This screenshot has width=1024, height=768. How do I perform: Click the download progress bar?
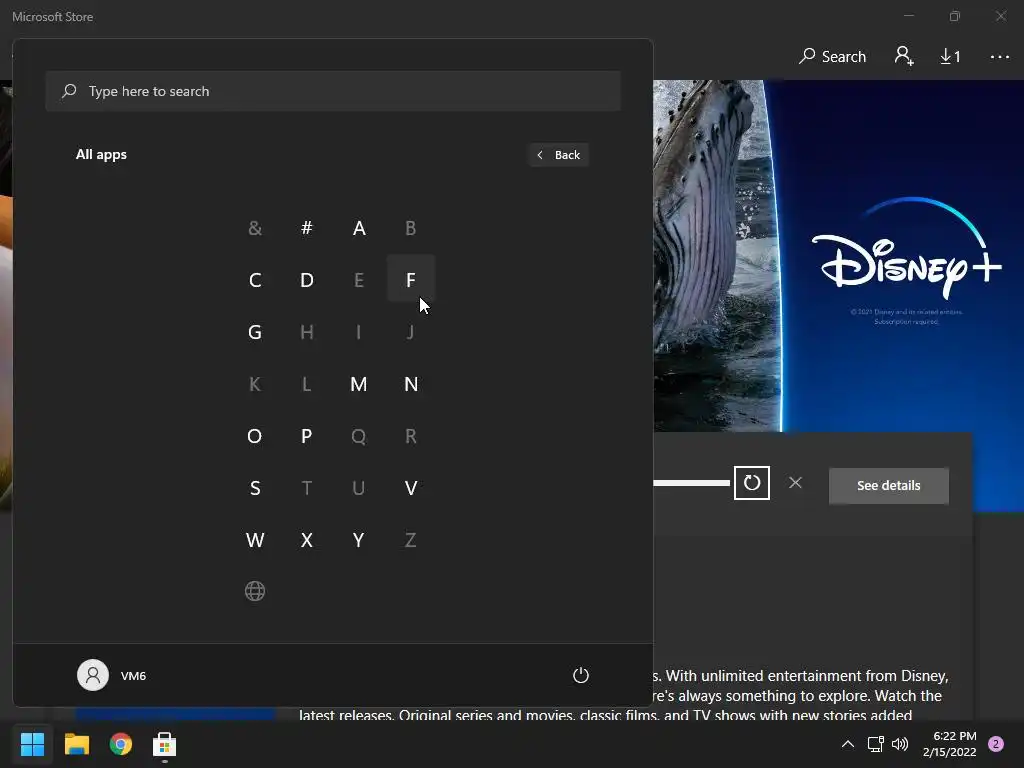[692, 483]
